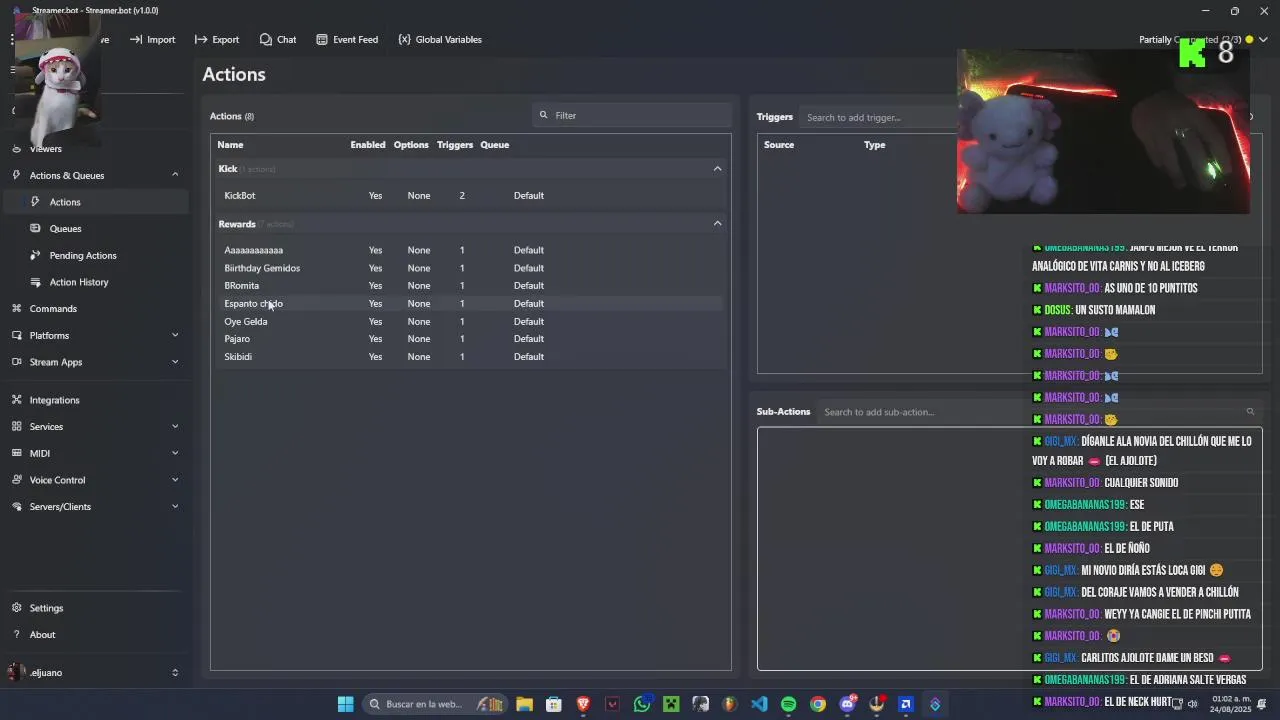Screen dimensions: 1280x720
Task: Open the Chat window from the toolbar
Action: (x=277, y=40)
